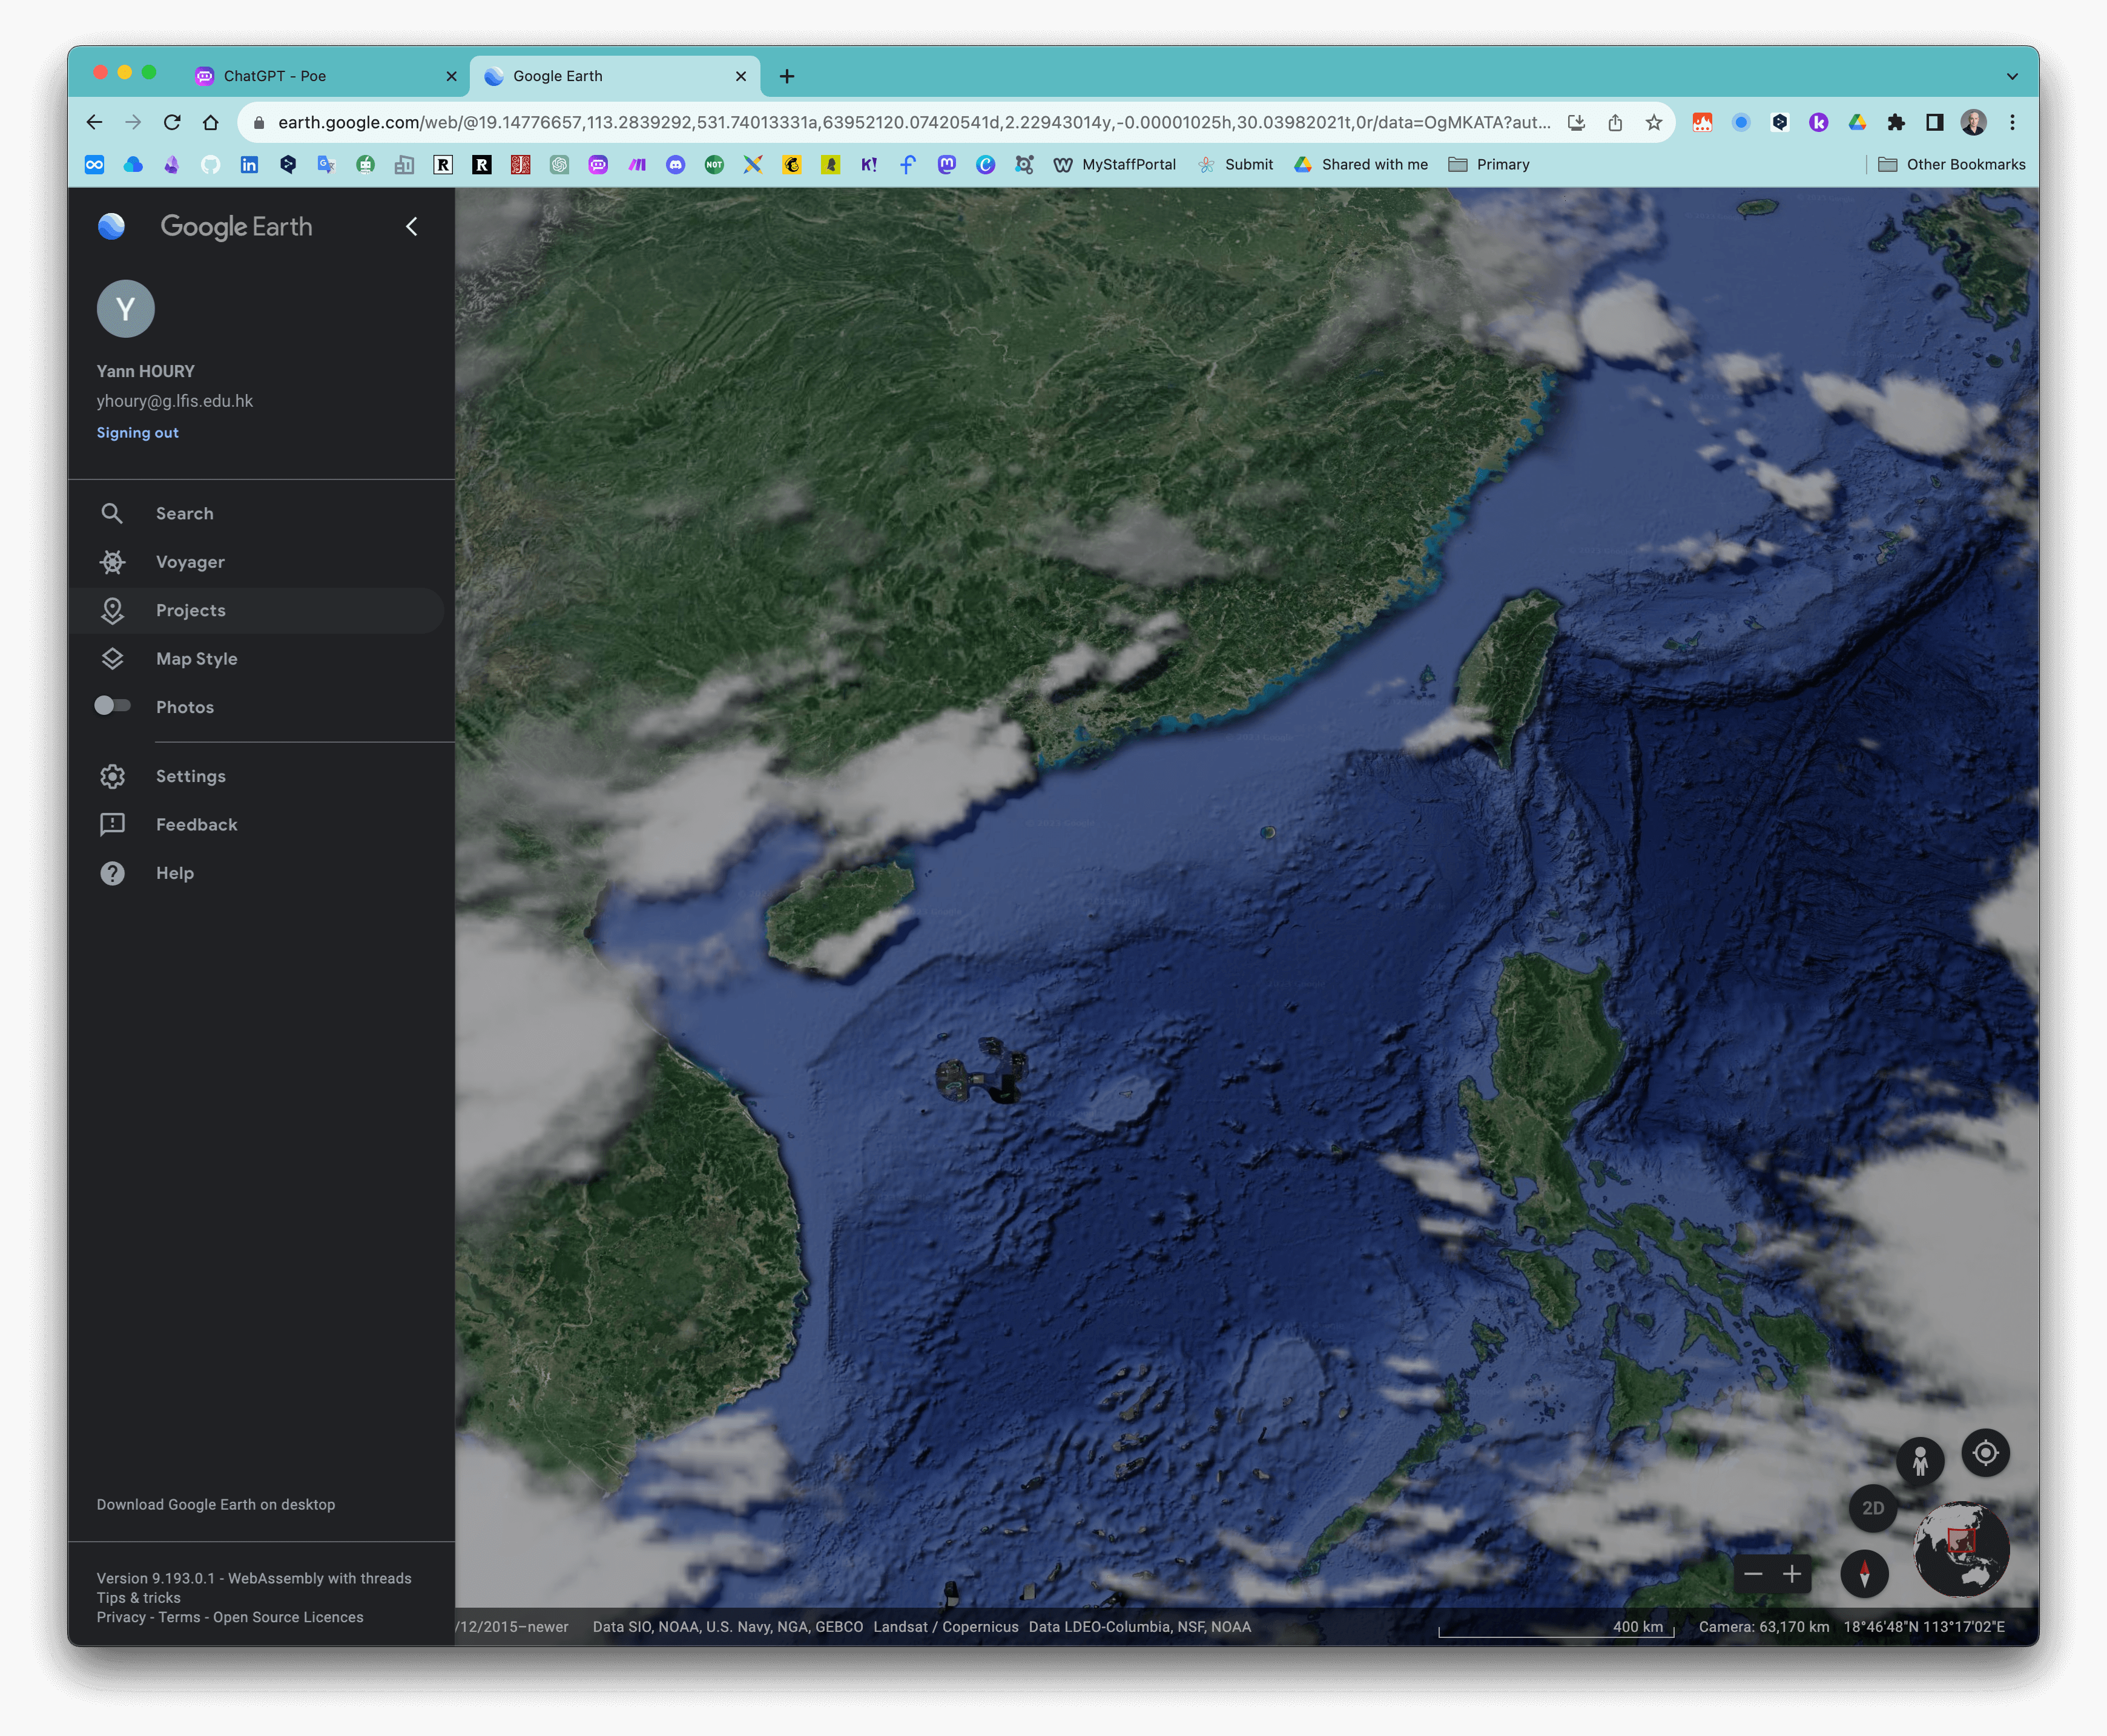The image size is (2107, 1736).
Task: Toggle the Photos switch
Action: click(x=112, y=706)
